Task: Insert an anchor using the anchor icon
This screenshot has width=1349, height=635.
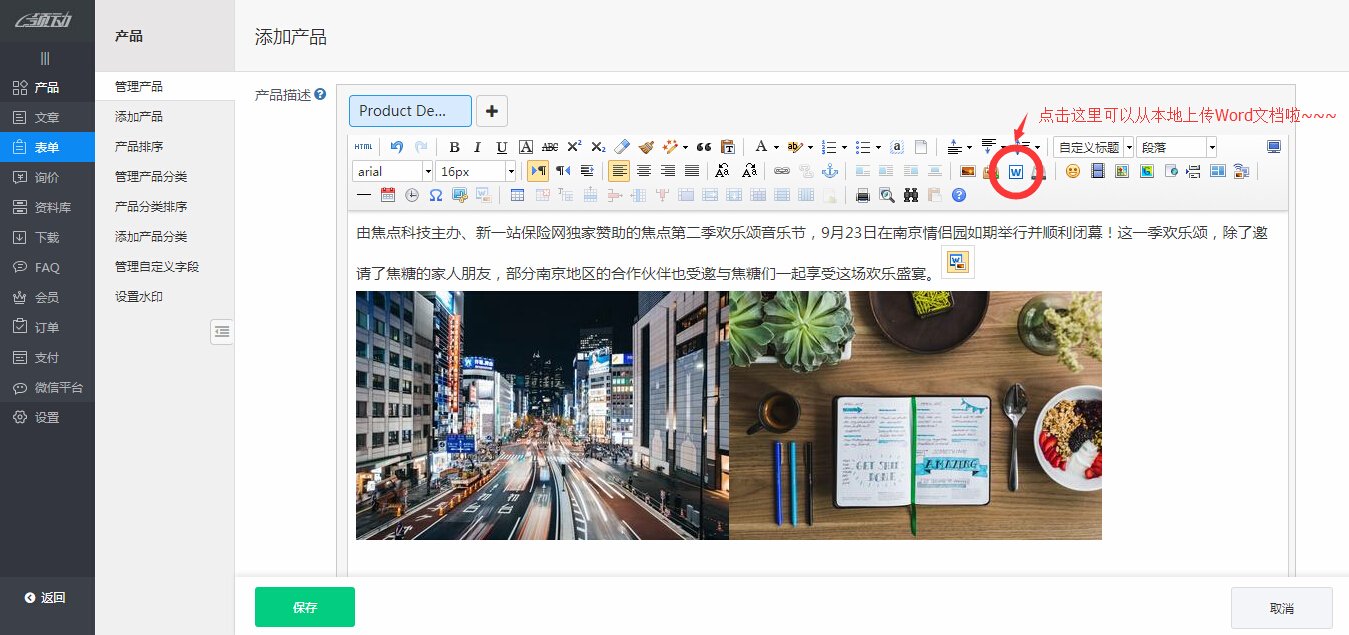Action: pyautogui.click(x=830, y=171)
